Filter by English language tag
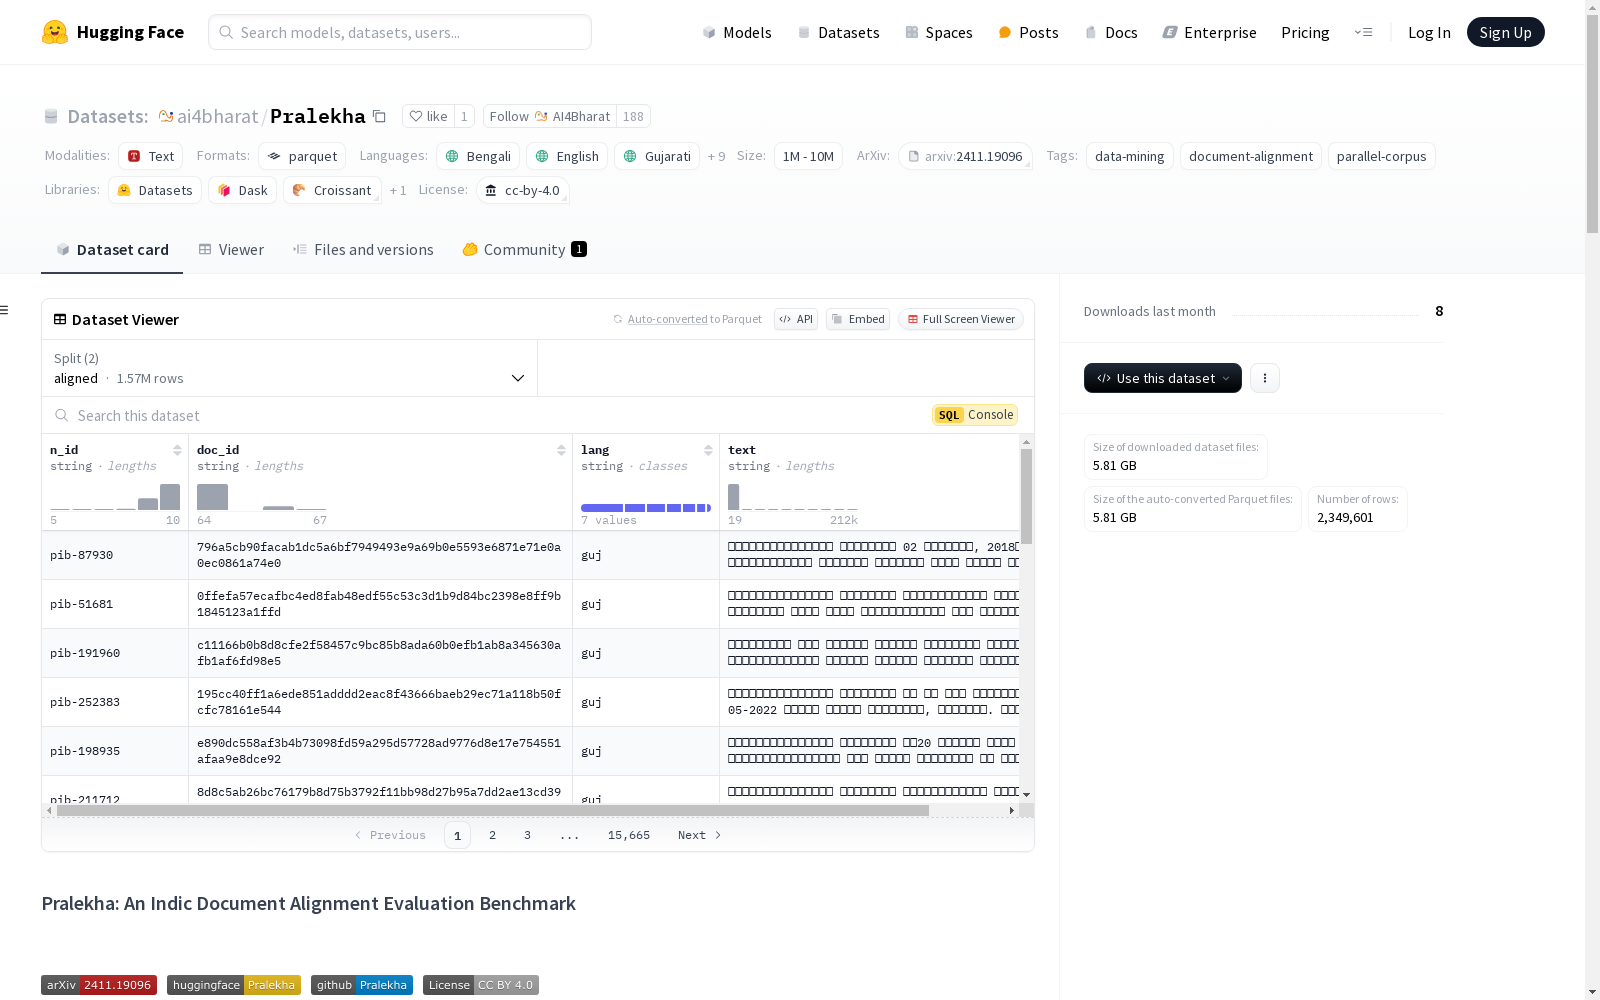Viewport: 1600px width, 1000px height. tap(567, 156)
